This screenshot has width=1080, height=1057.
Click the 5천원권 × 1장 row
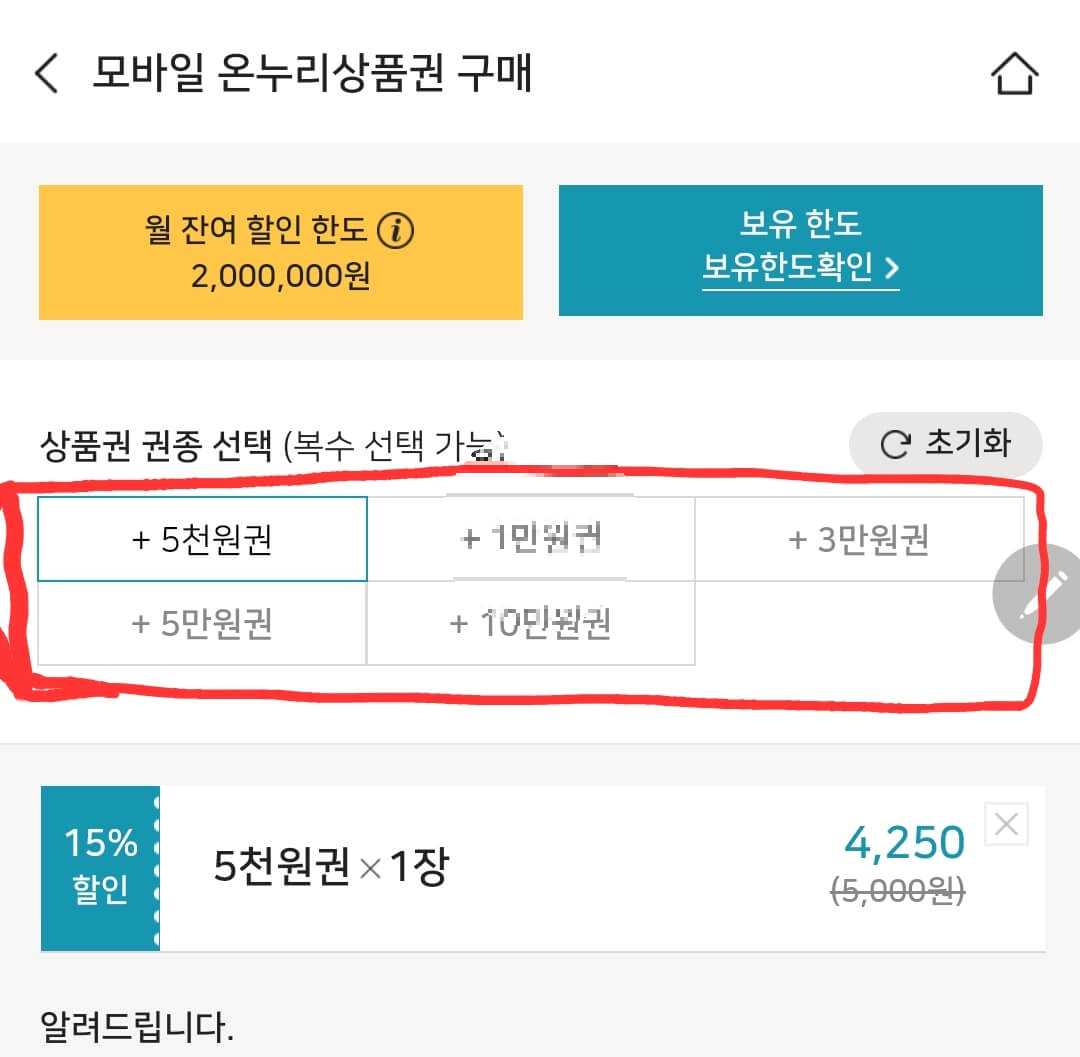tap(330, 867)
